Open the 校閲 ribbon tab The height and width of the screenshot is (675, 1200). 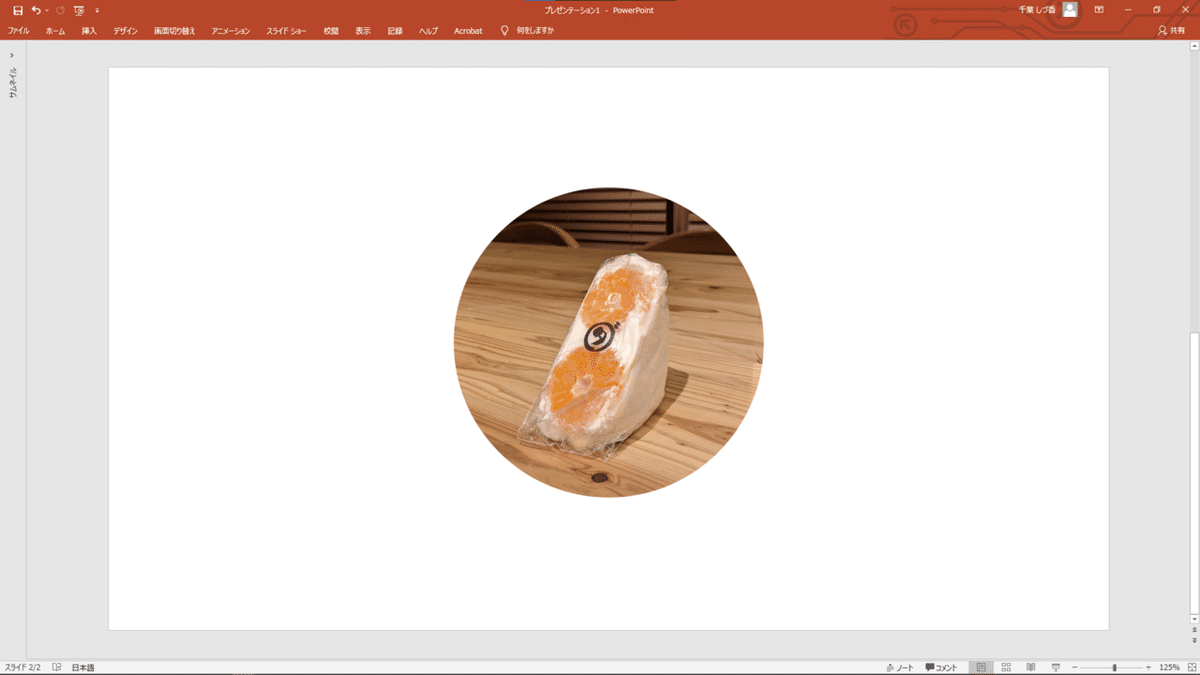tap(331, 31)
